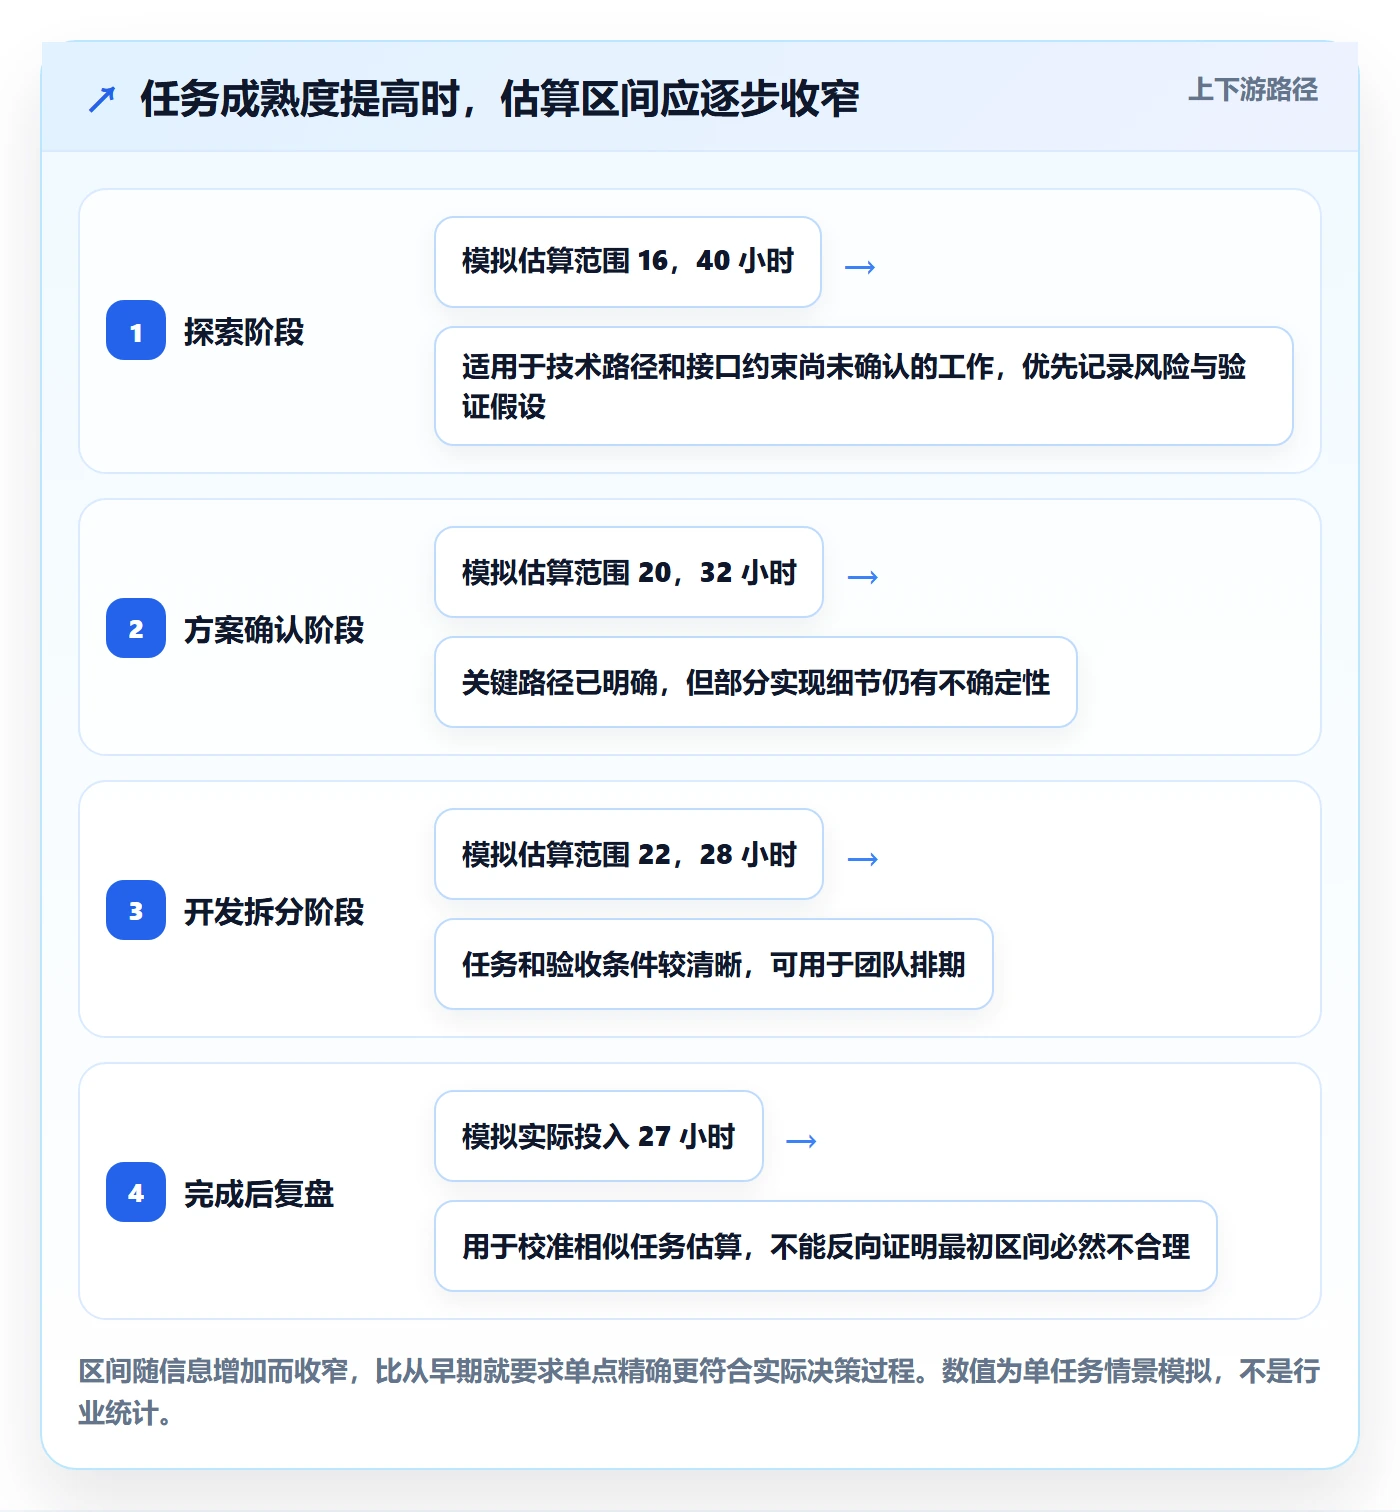Click the 完成后复盘 stage label

tap(259, 1194)
